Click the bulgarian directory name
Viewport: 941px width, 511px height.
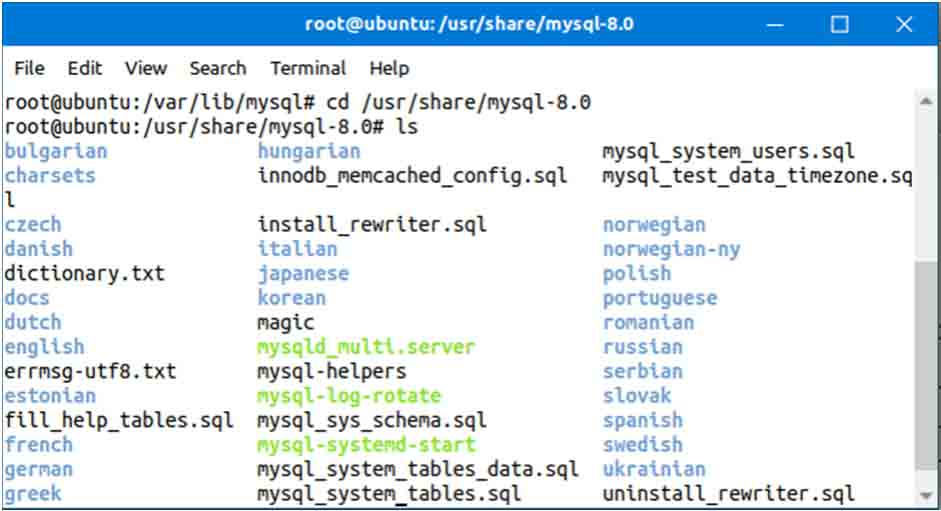pos(56,151)
